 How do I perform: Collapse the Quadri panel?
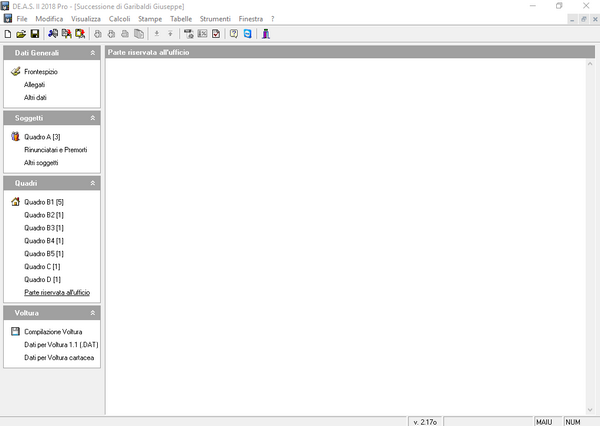(93, 183)
